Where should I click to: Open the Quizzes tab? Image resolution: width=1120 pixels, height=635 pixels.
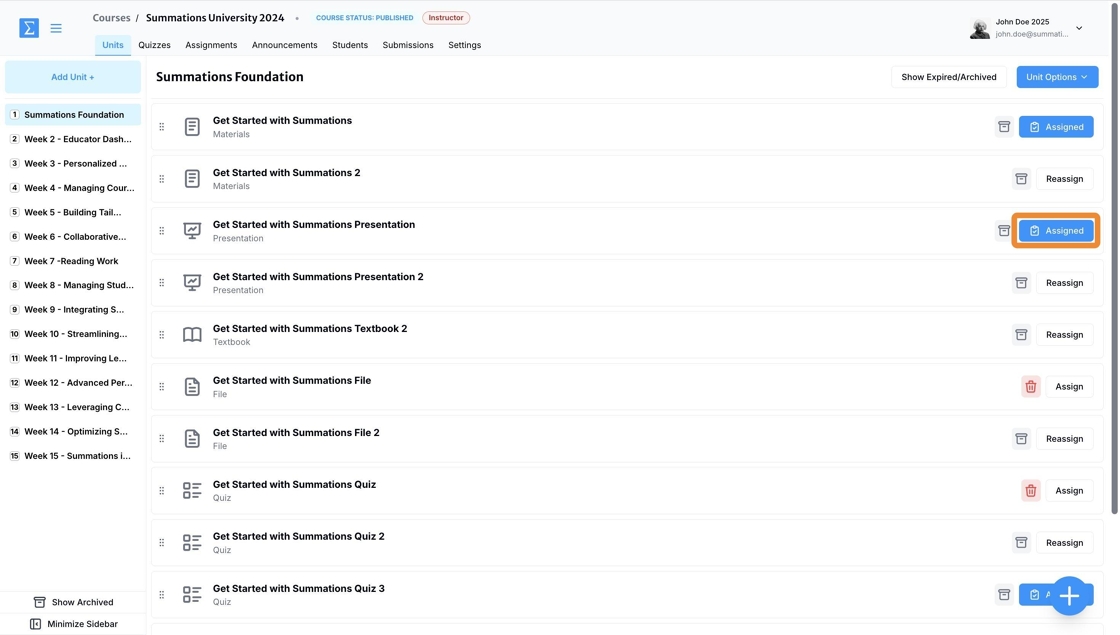[x=154, y=45]
